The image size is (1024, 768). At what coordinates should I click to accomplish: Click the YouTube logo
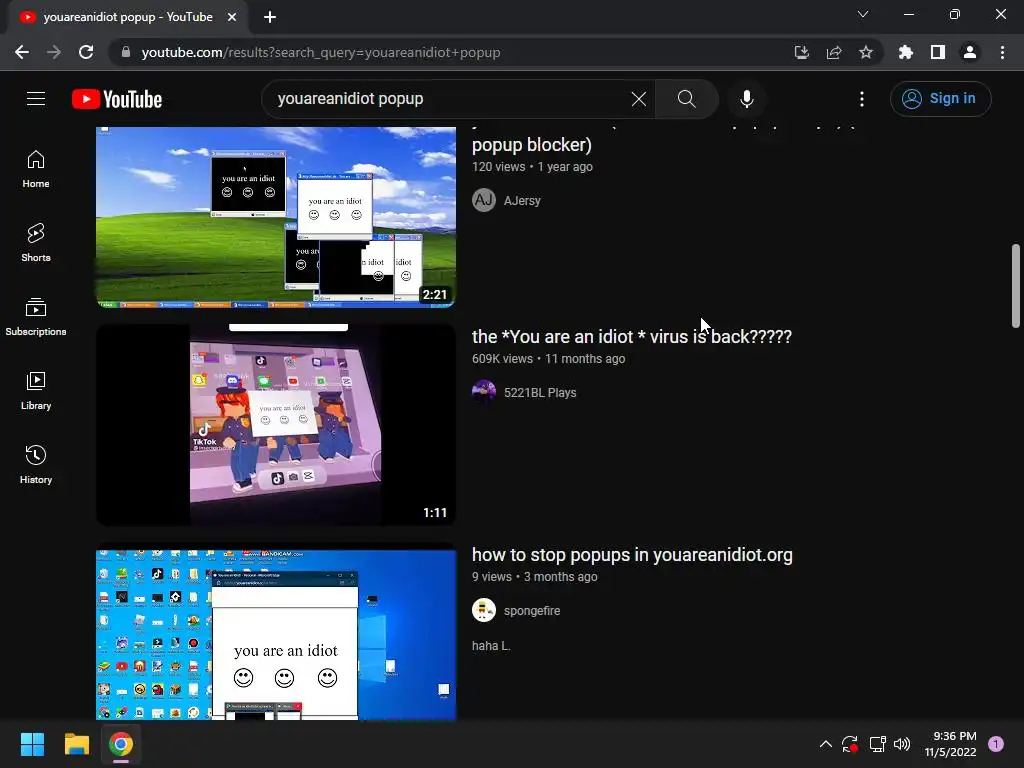tap(117, 99)
